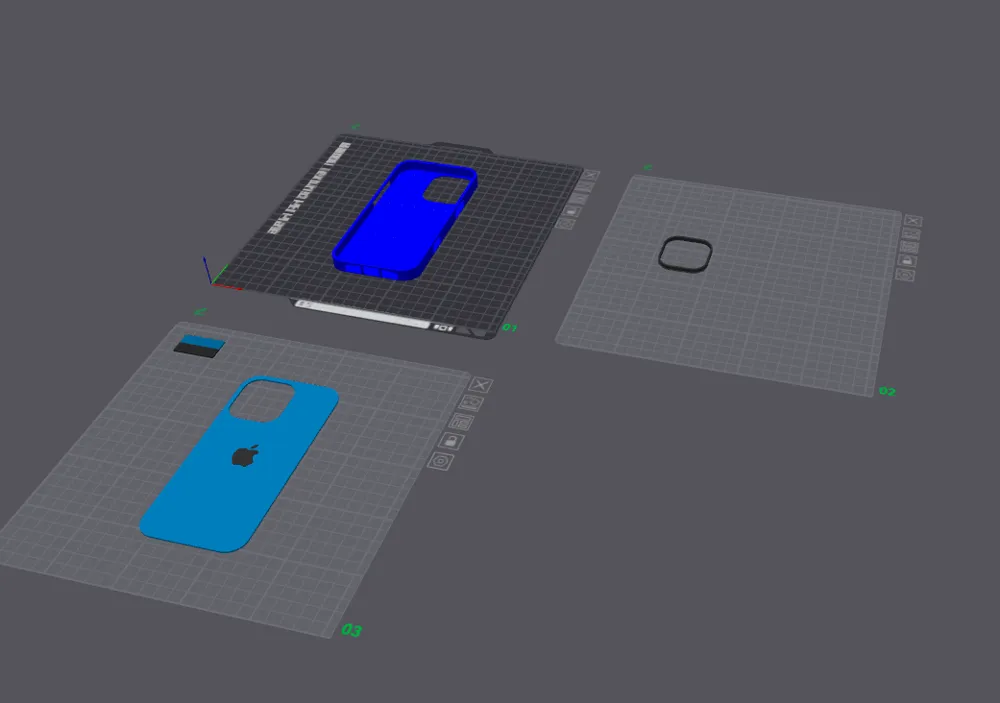This screenshot has width=1000, height=703.
Task: Click the green 02 plate number
Action: [887, 391]
